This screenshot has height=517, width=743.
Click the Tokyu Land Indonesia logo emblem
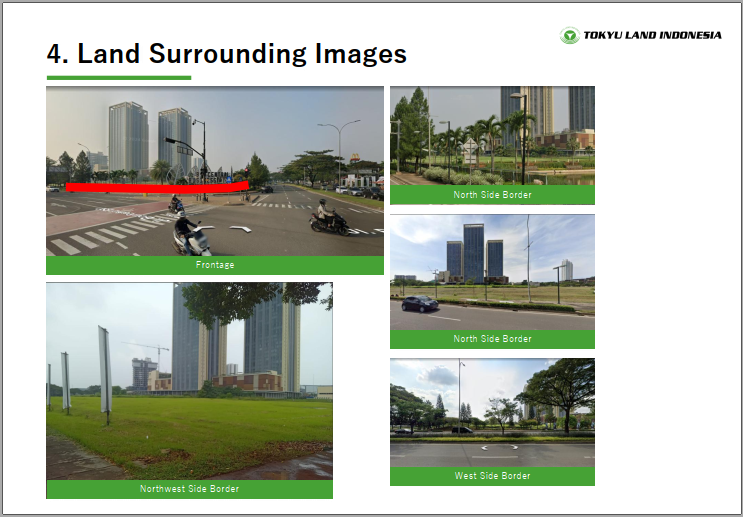(x=569, y=36)
